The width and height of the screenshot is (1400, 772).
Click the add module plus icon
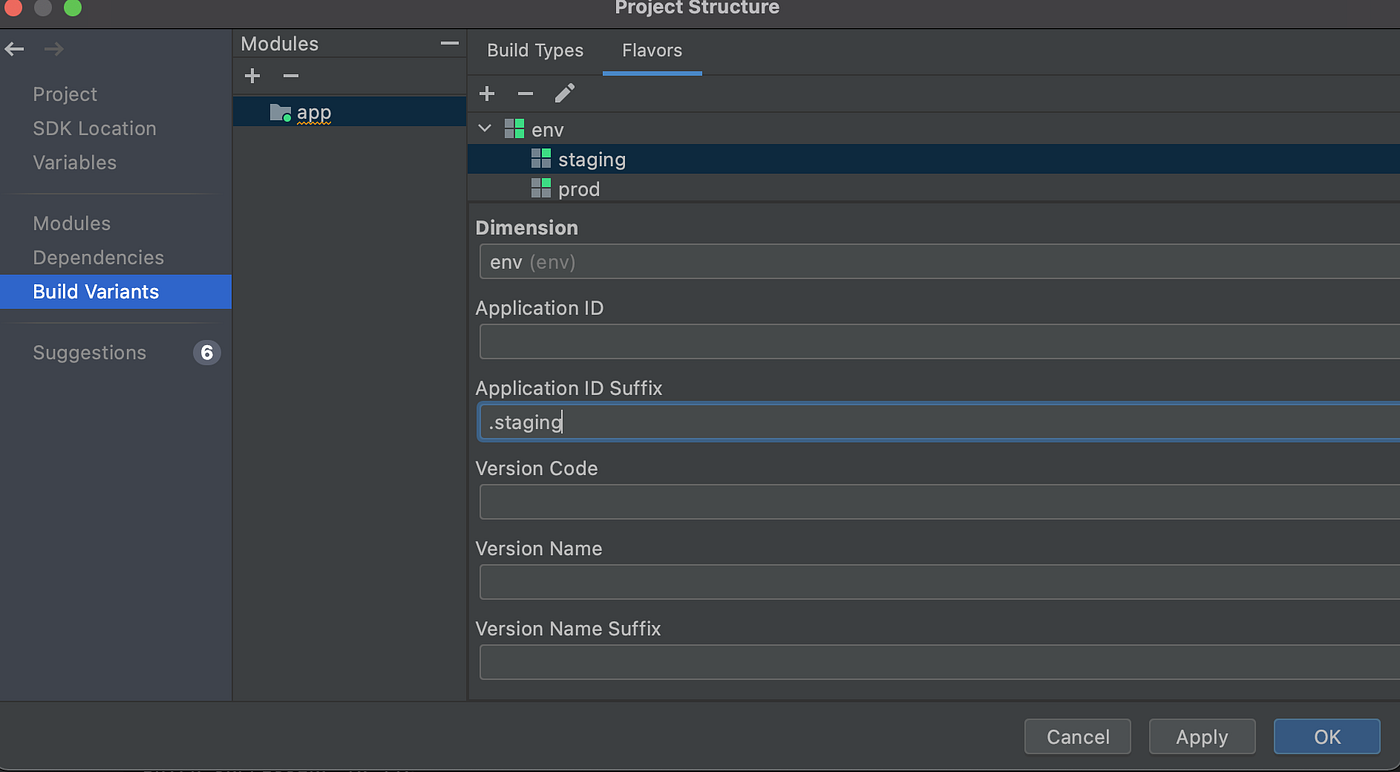(252, 76)
